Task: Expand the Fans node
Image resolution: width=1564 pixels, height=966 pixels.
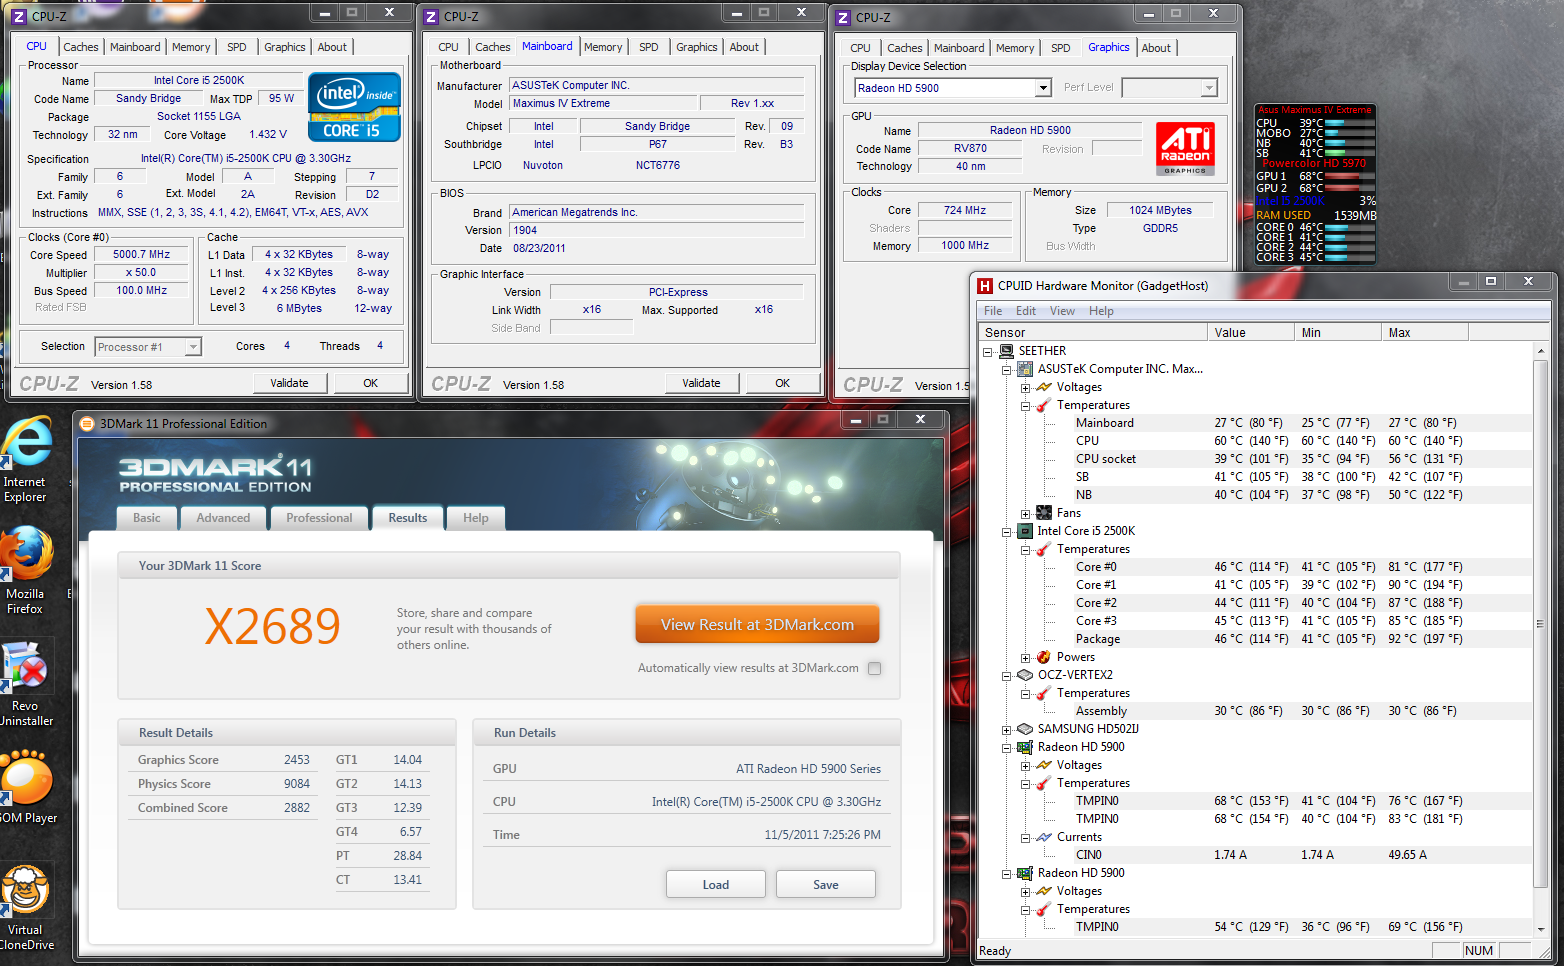Action: 1026,513
